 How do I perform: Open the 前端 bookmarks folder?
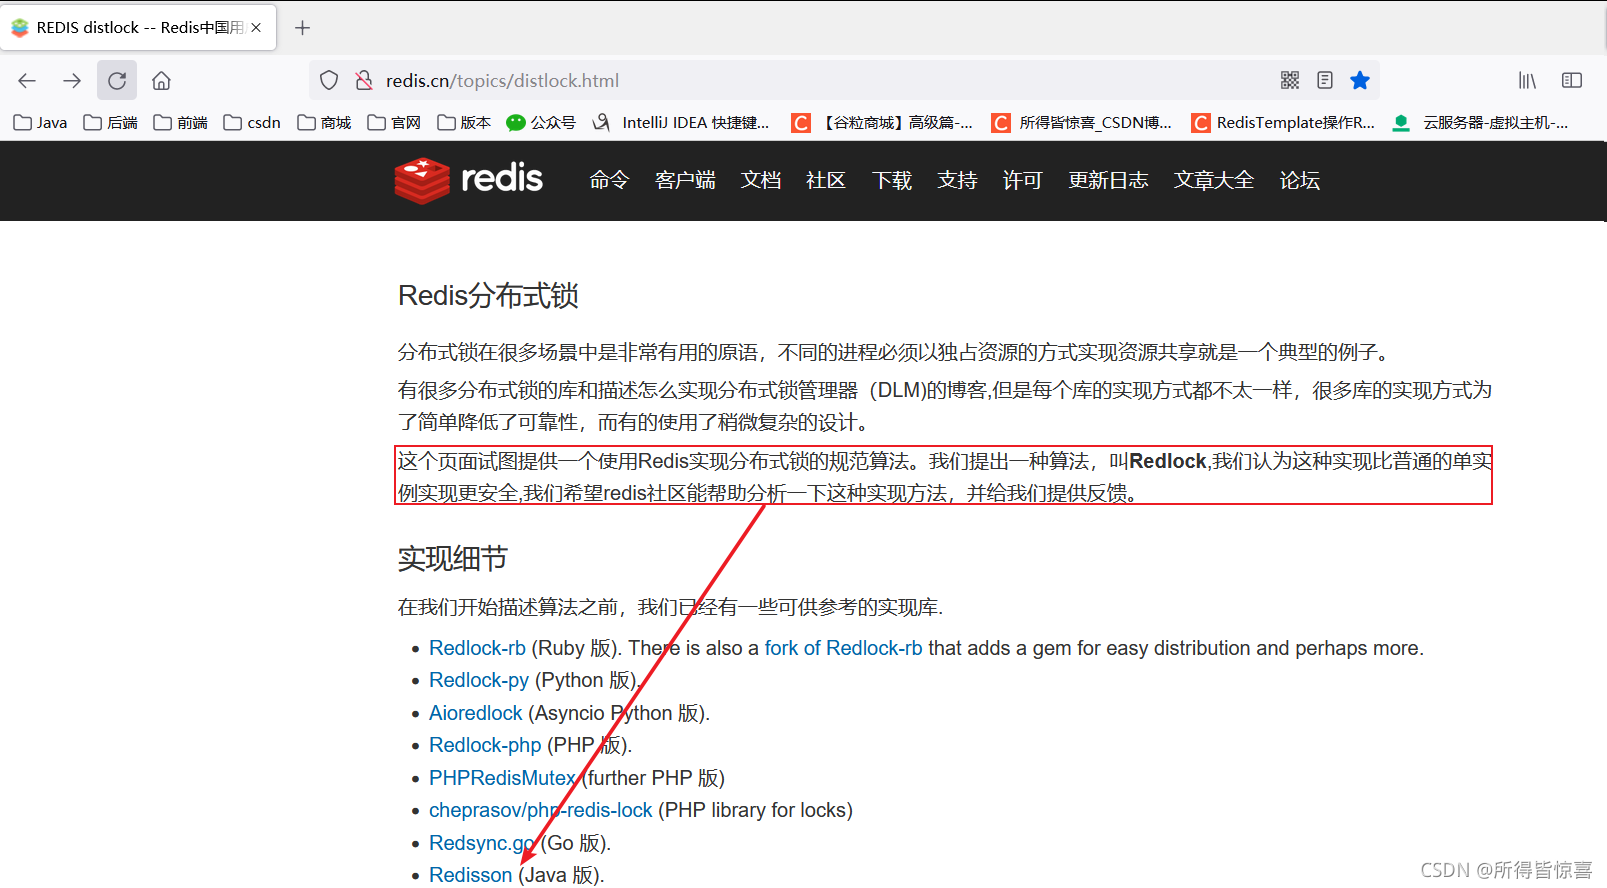point(180,123)
